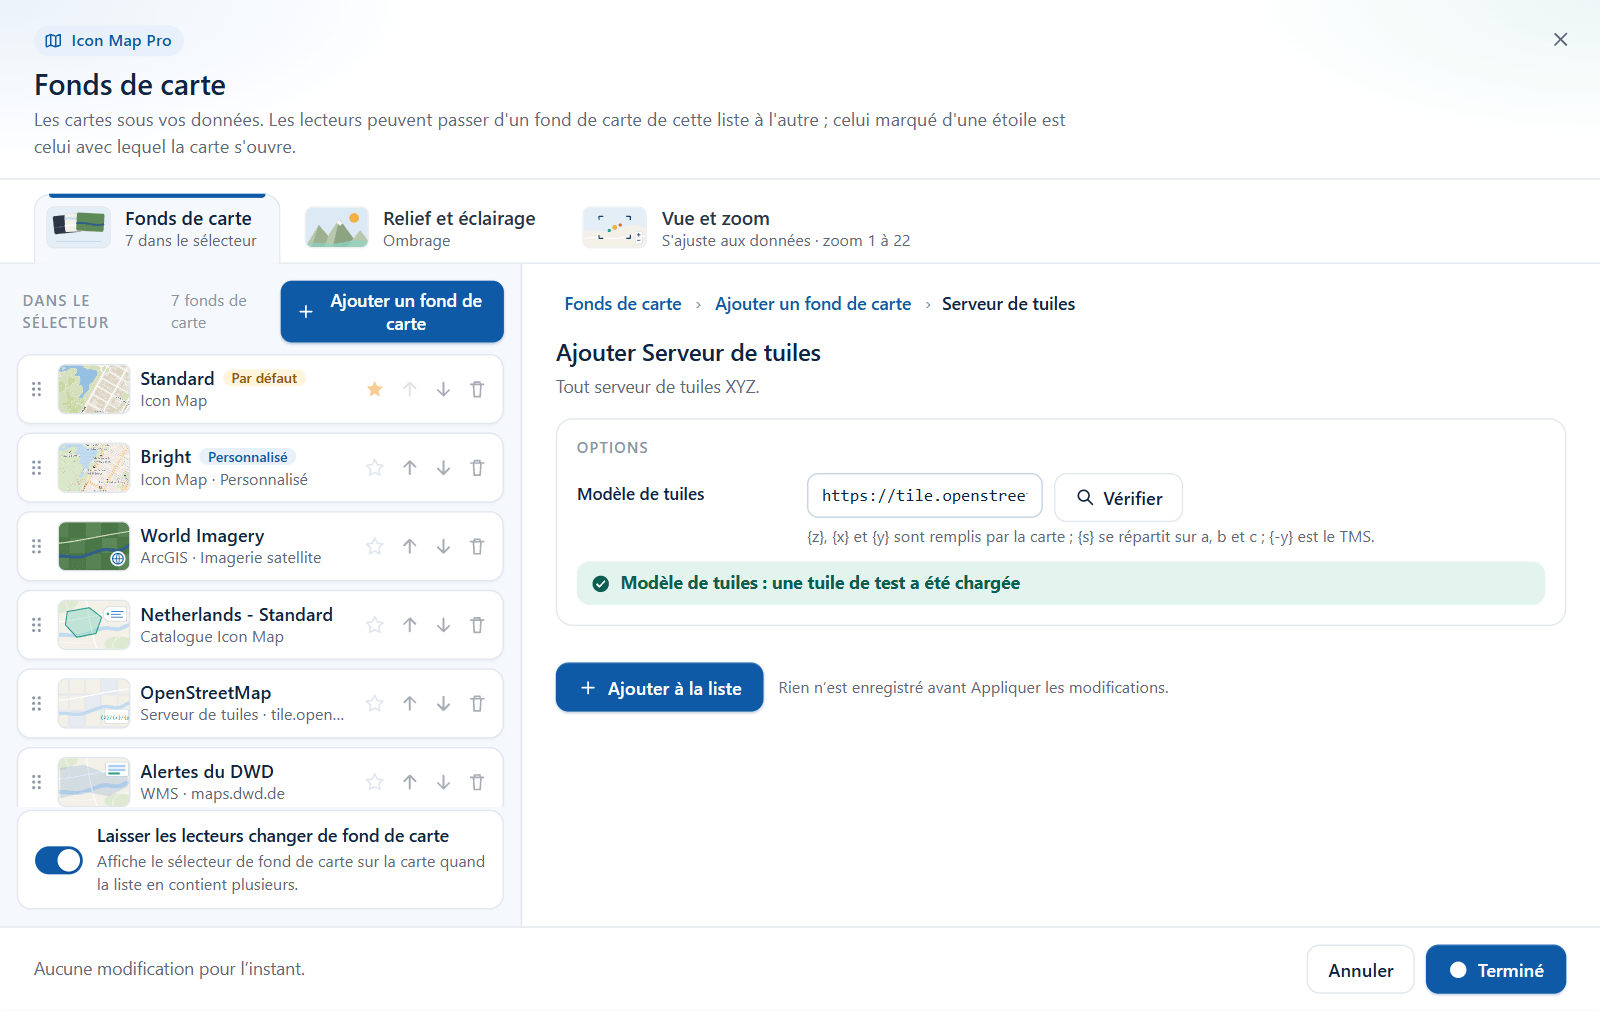Viewport: 1600px width, 1011px height.
Task: Select the Bright basemap thumbnail
Action: [x=94, y=467]
